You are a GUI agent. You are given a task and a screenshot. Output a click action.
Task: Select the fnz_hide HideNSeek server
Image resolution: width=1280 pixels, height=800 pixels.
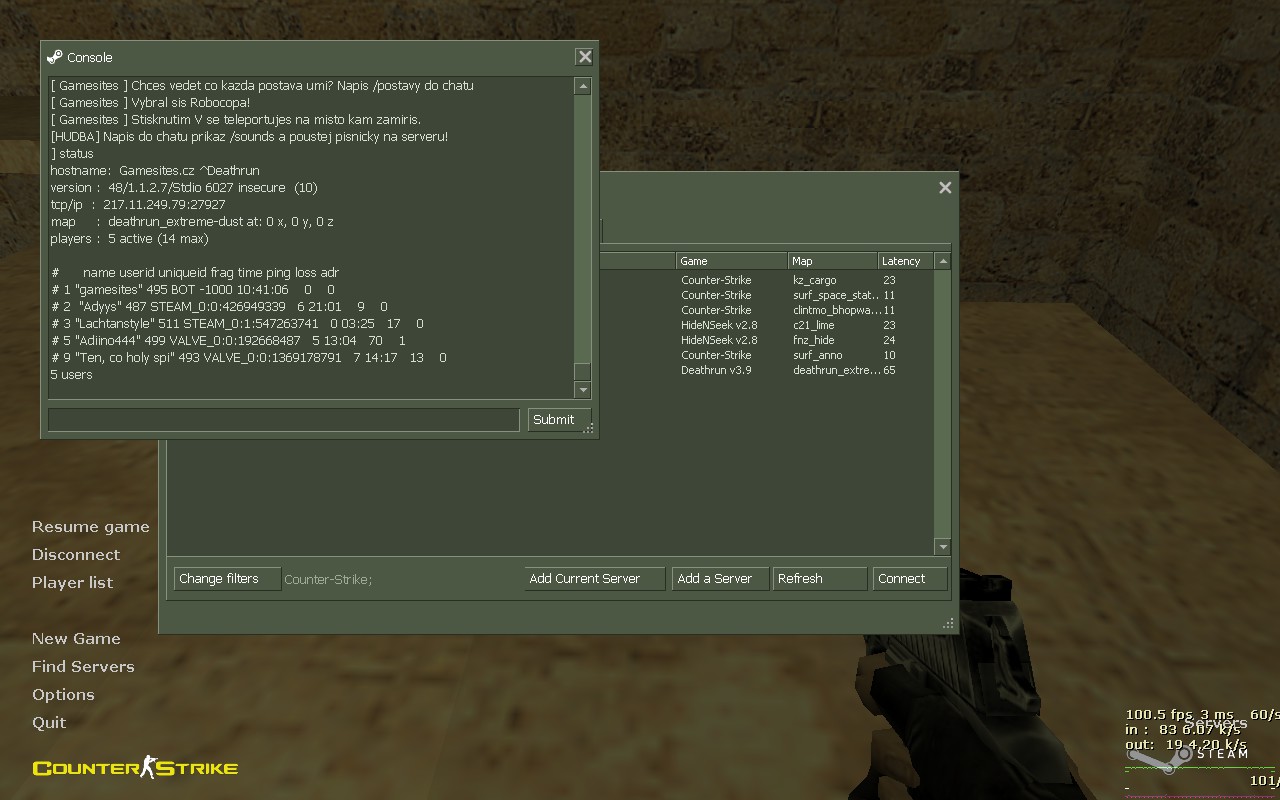(766, 340)
